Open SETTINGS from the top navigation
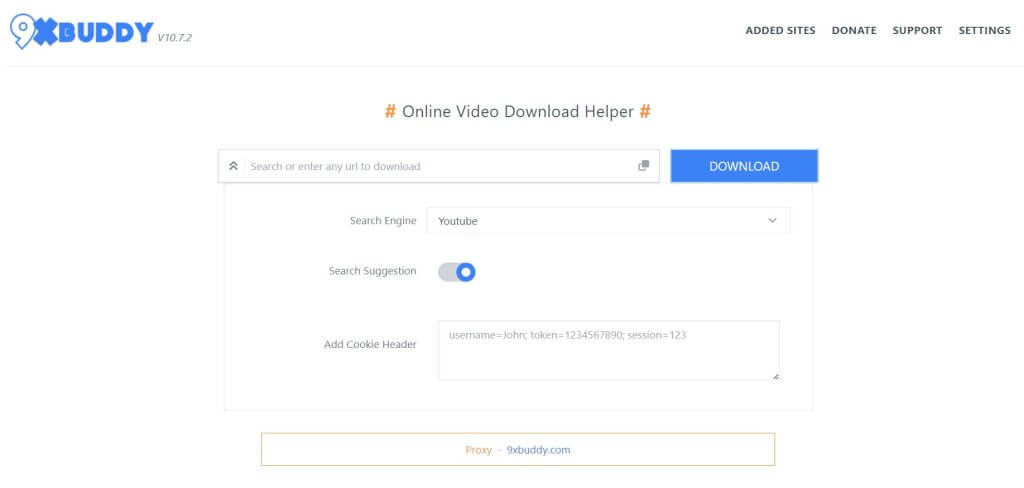 [x=984, y=31]
